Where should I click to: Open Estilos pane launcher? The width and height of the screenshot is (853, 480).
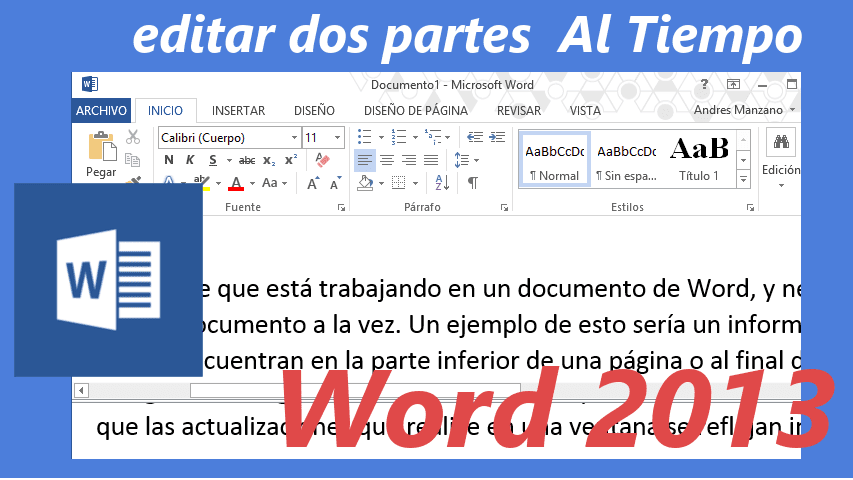click(750, 207)
